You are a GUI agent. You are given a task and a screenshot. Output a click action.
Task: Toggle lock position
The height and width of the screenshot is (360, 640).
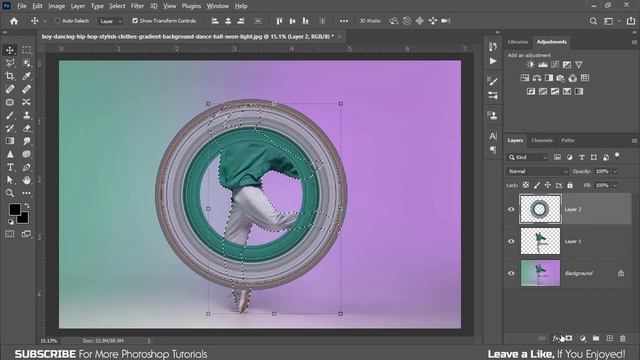tap(548, 185)
